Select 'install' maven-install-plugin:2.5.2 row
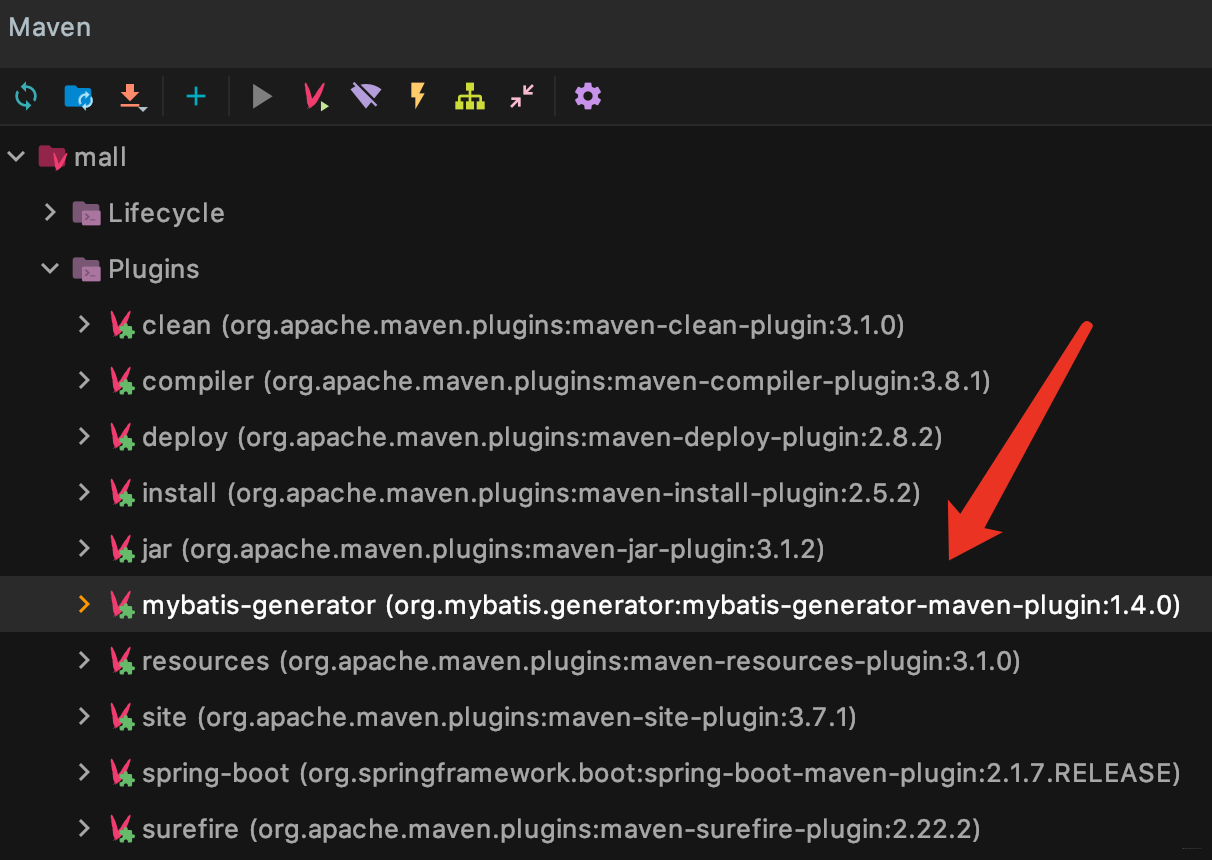This screenshot has width=1212, height=860. pos(606,493)
